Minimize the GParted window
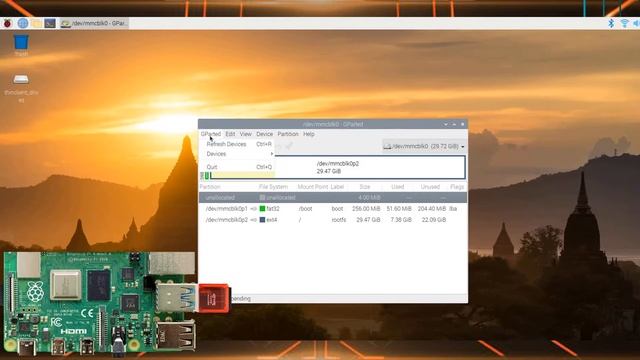 click(446, 124)
